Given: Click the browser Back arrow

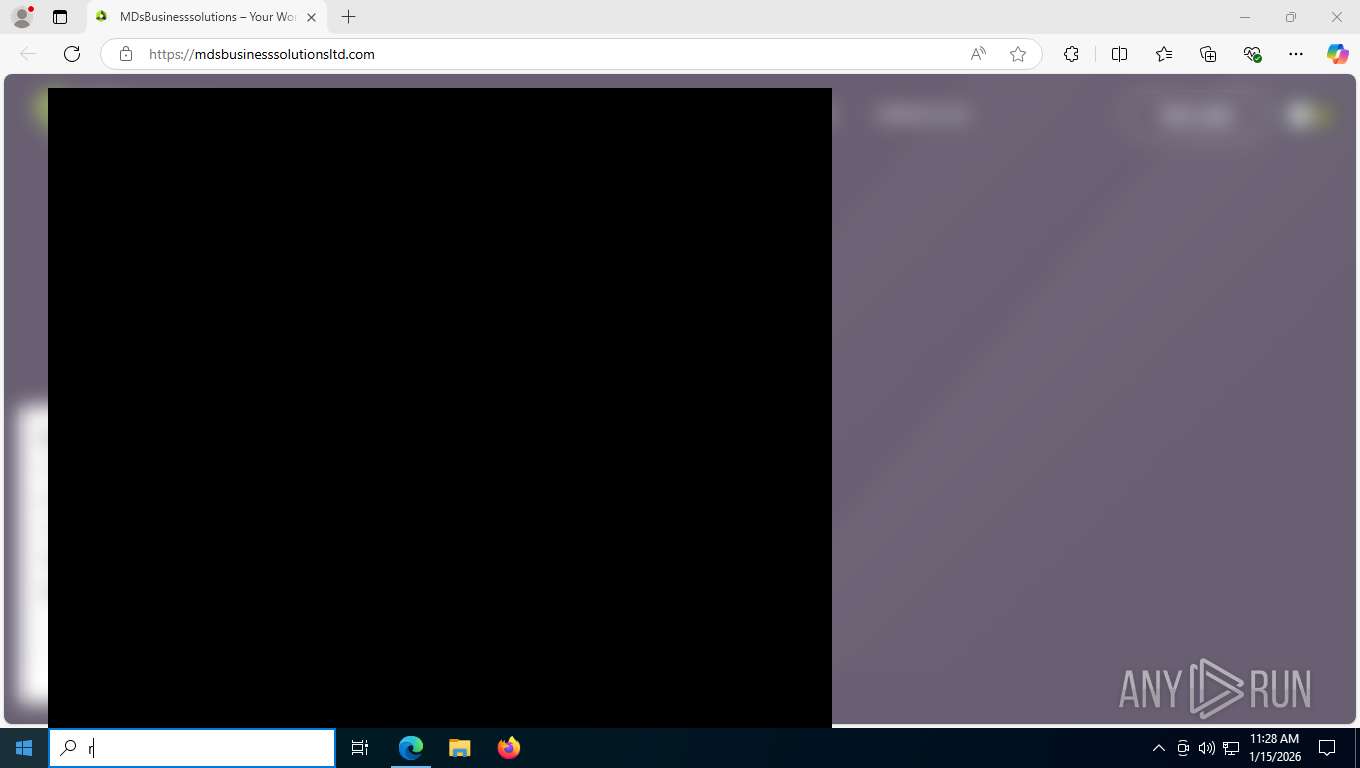Looking at the screenshot, I should pos(28,54).
